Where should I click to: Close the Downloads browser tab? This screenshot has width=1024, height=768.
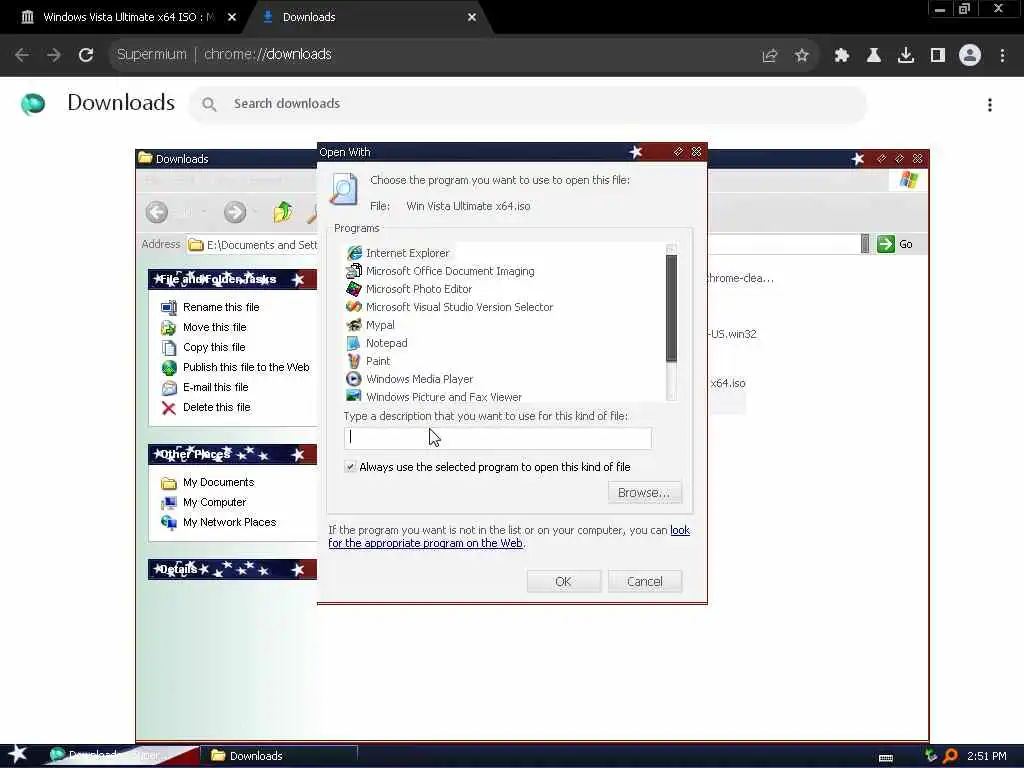click(472, 18)
